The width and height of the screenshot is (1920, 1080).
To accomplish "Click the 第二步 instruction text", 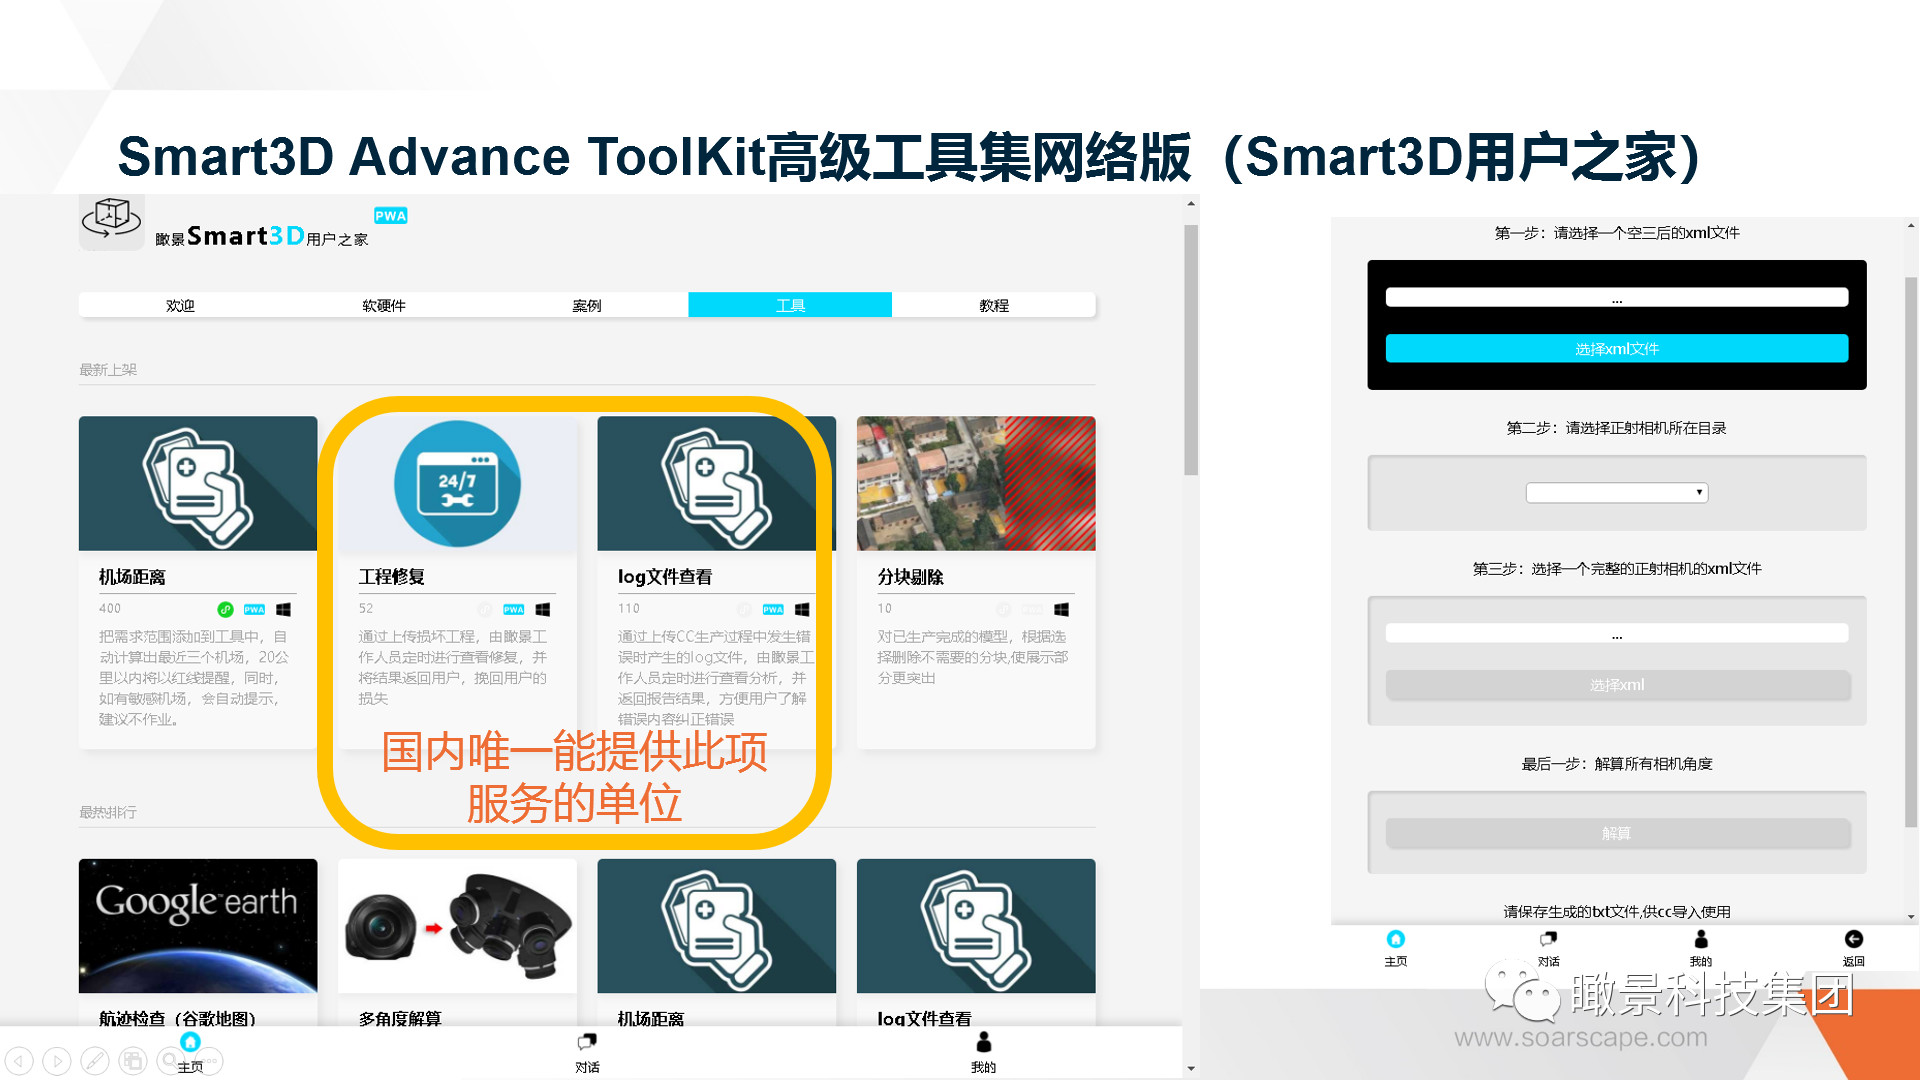I will [1616, 428].
